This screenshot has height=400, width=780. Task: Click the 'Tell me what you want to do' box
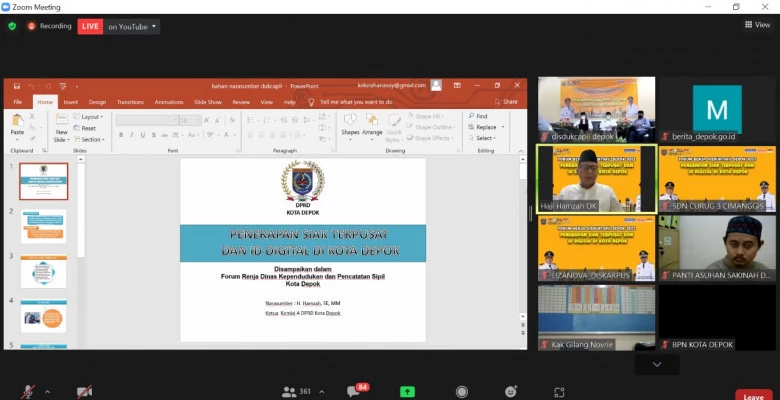tap(351, 101)
